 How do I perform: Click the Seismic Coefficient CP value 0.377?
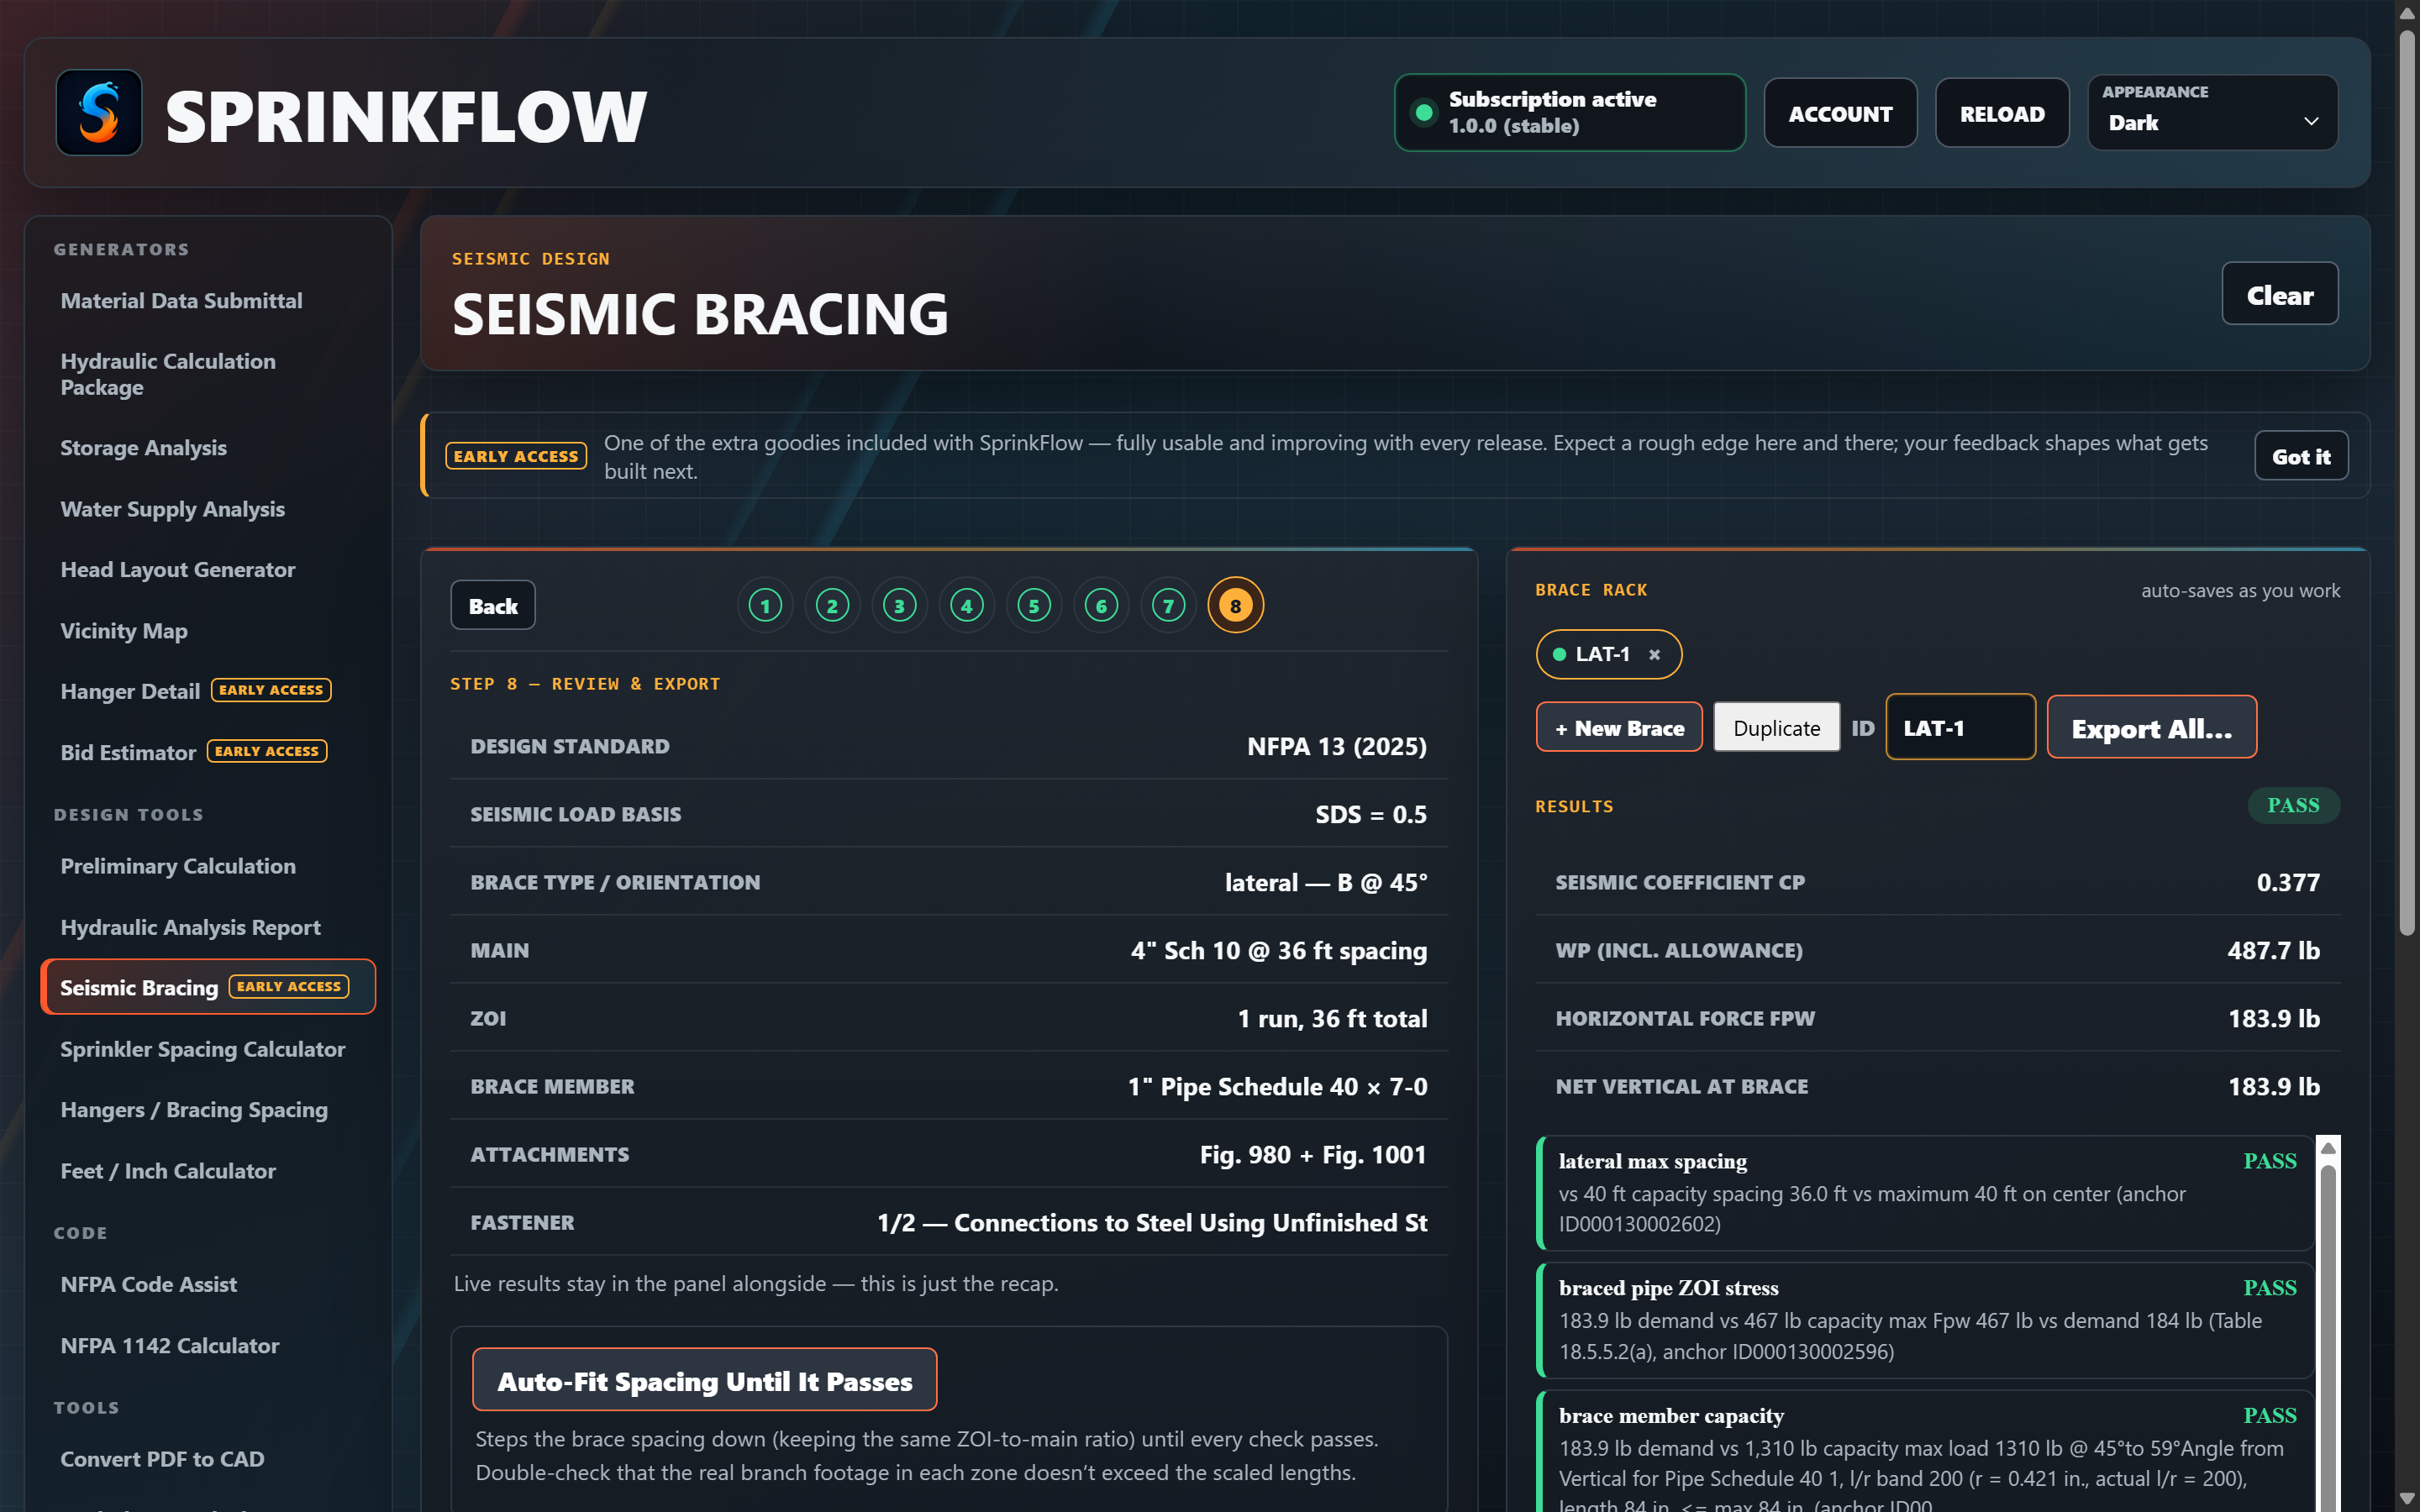coord(2288,882)
